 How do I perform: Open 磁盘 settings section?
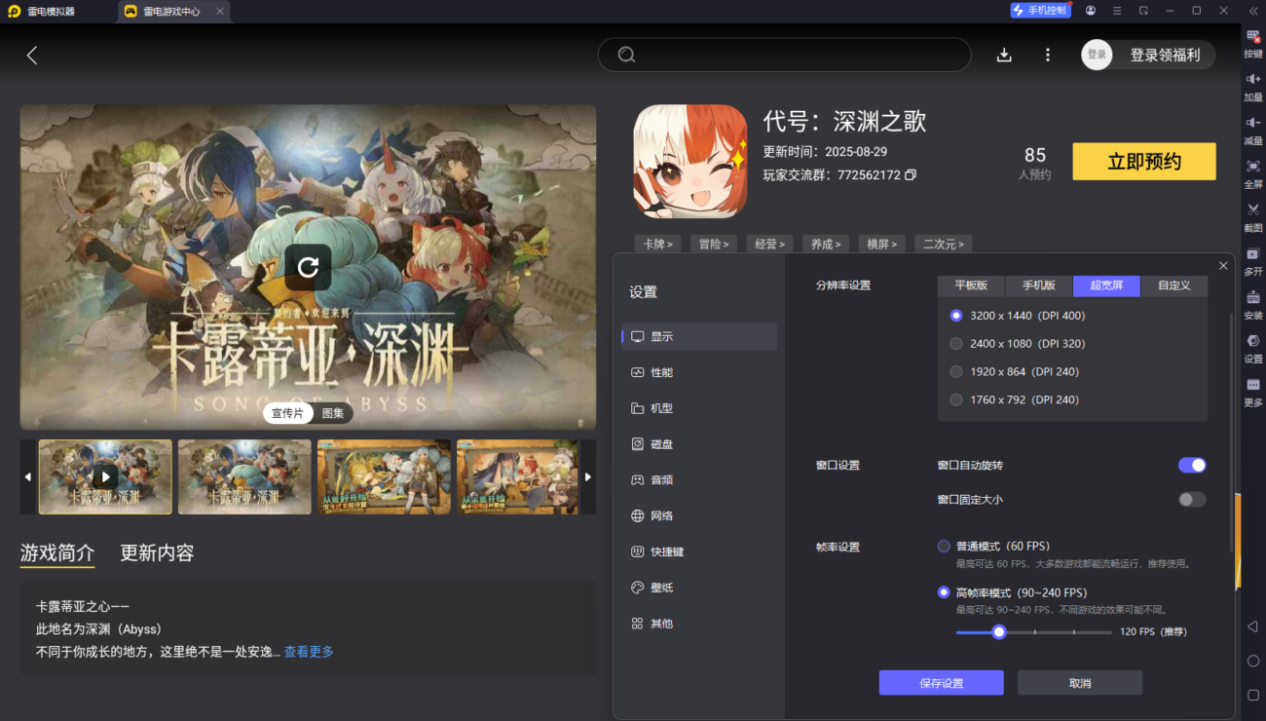pyautogui.click(x=699, y=444)
